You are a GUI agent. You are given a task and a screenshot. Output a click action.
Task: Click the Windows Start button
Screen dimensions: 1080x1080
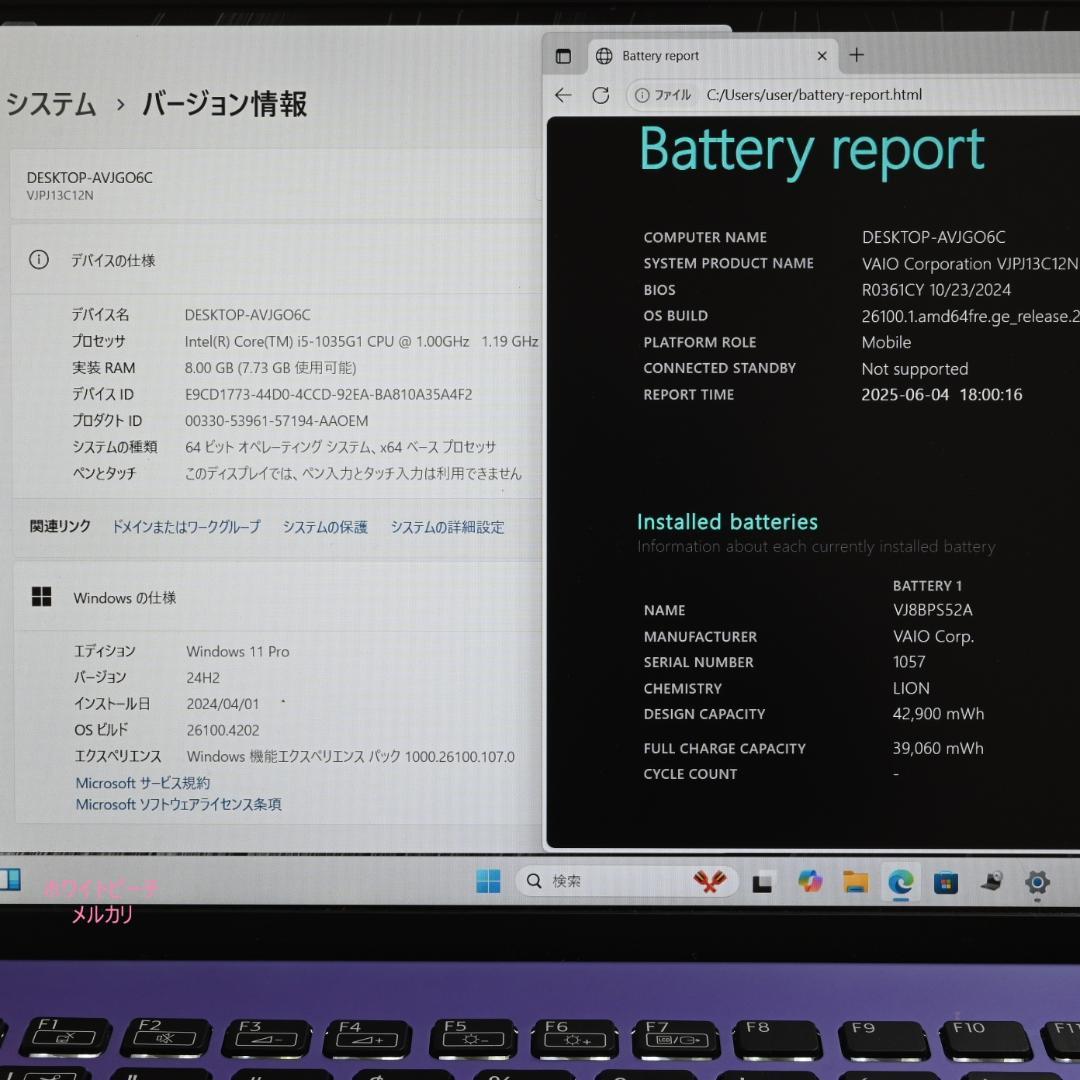pyautogui.click(x=488, y=881)
